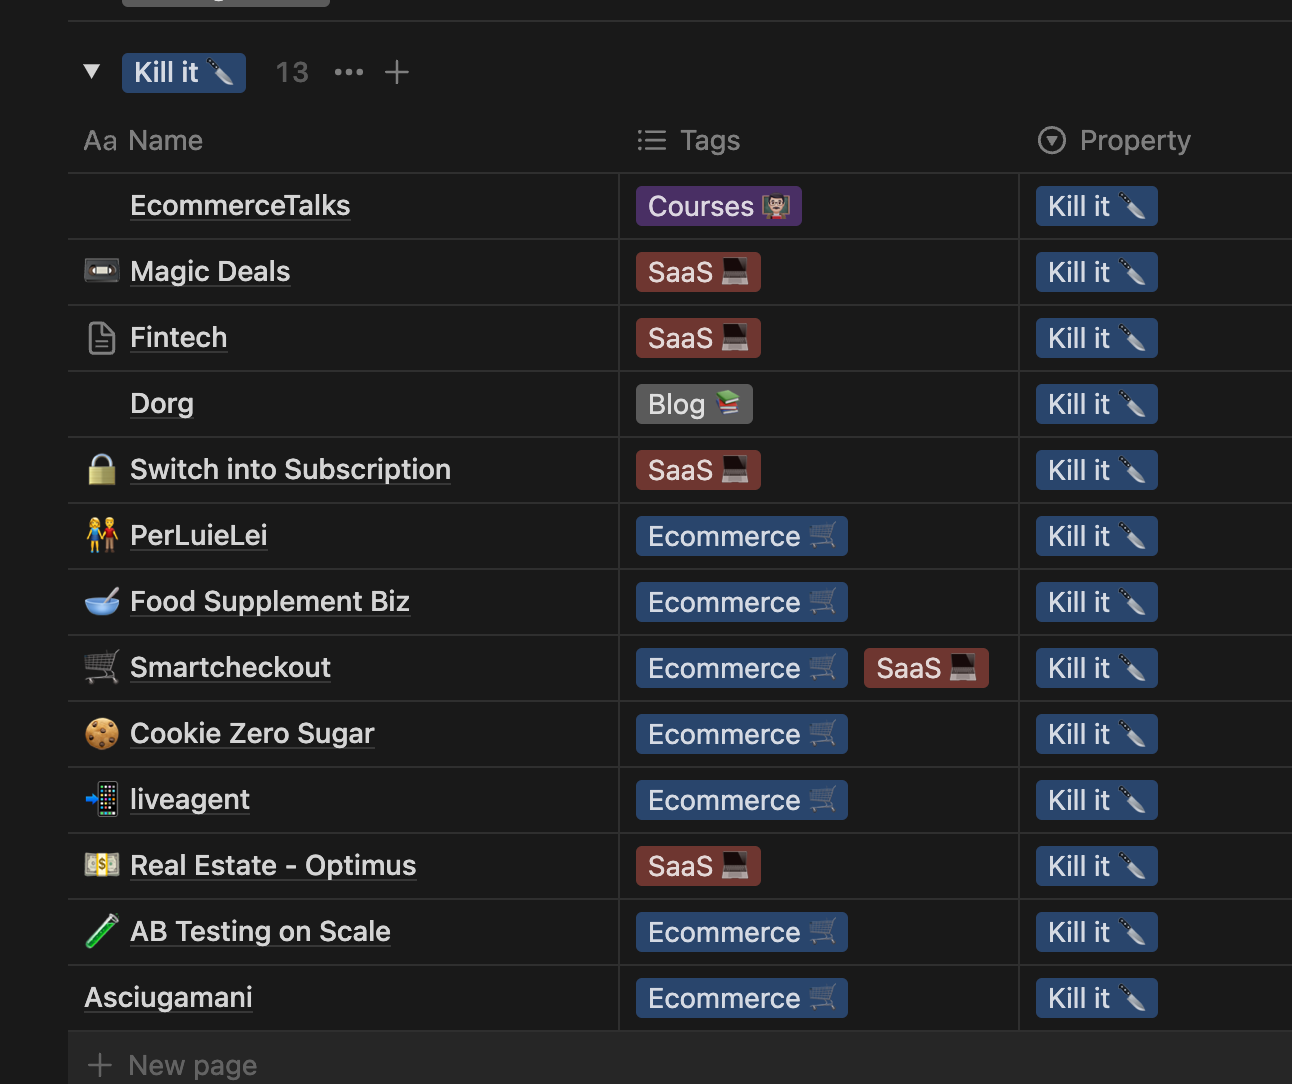Open the Tags column header
The width and height of the screenshot is (1292, 1084).
pyautogui.click(x=688, y=140)
